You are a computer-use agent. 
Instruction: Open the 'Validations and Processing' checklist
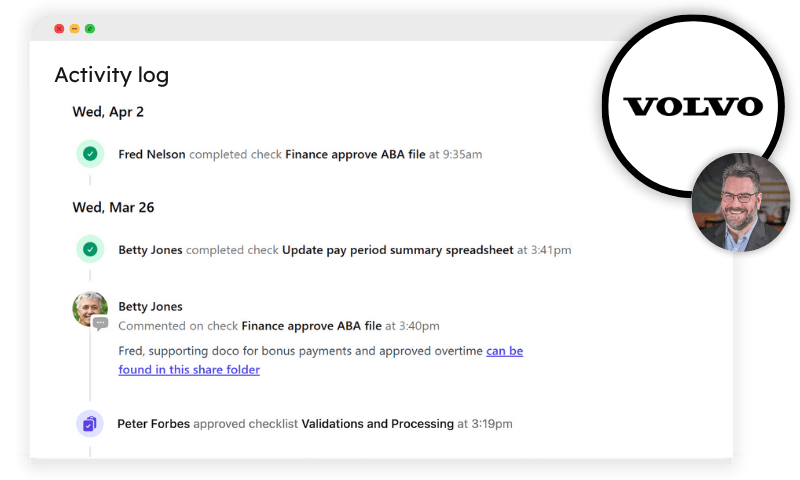[378, 424]
